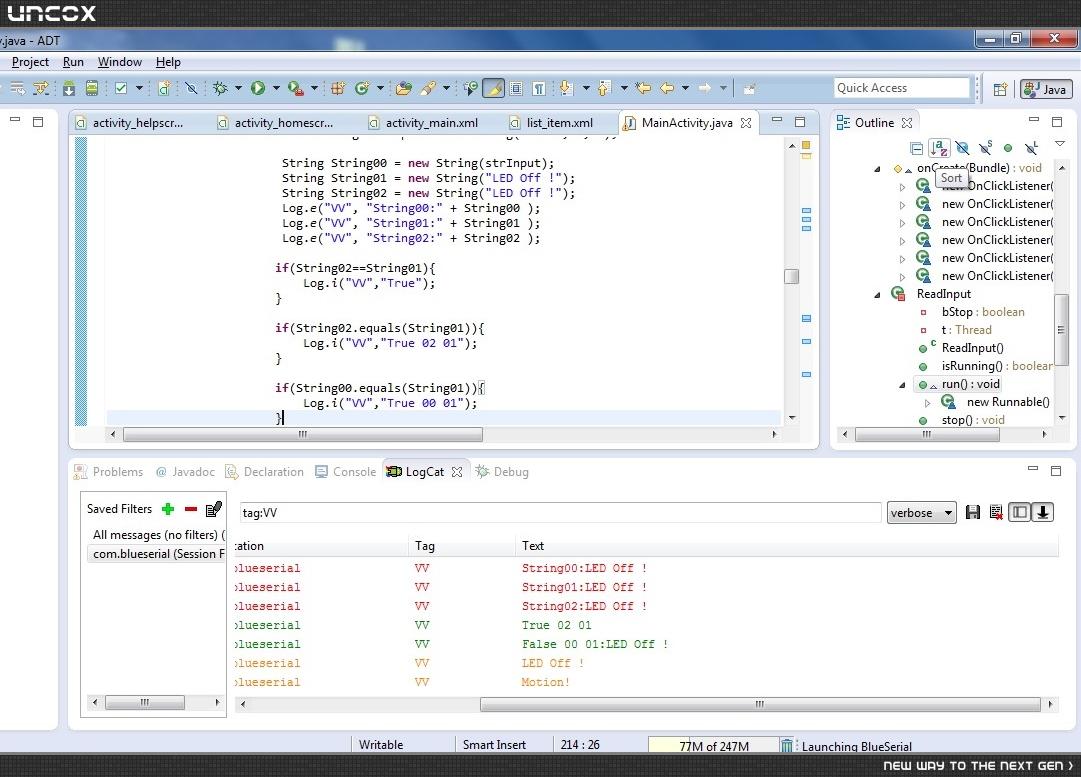Add a new LogCat saved filter
This screenshot has height=777, width=1081.
click(x=168, y=509)
